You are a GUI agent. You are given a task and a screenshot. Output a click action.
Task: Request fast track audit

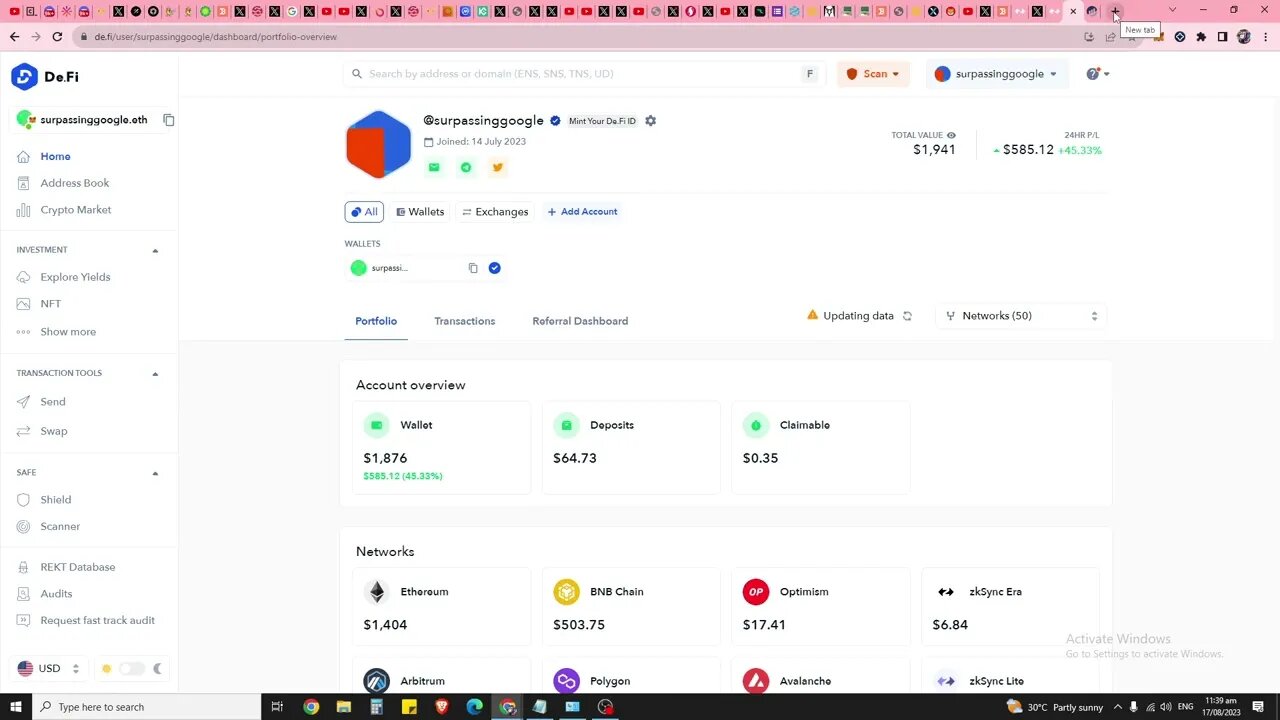[x=97, y=620]
